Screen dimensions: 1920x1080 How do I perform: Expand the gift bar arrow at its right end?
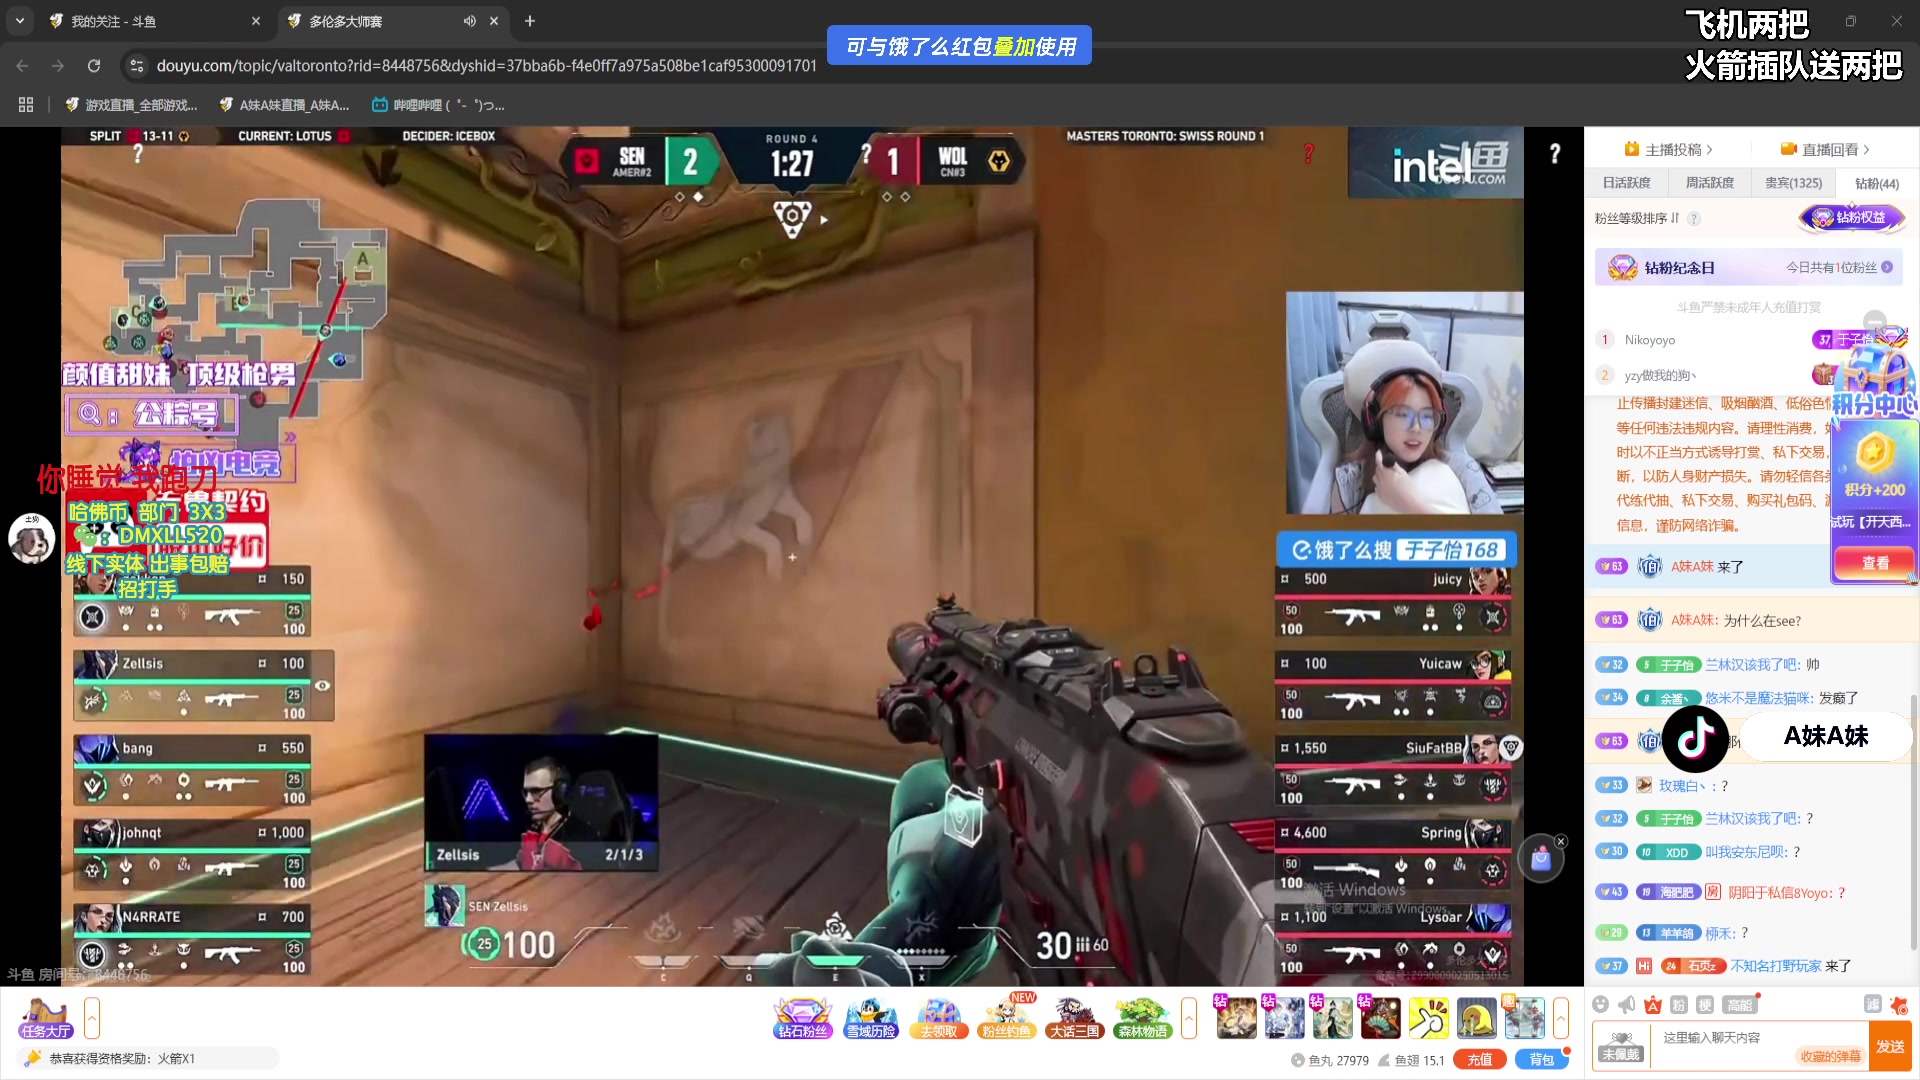[1560, 1018]
